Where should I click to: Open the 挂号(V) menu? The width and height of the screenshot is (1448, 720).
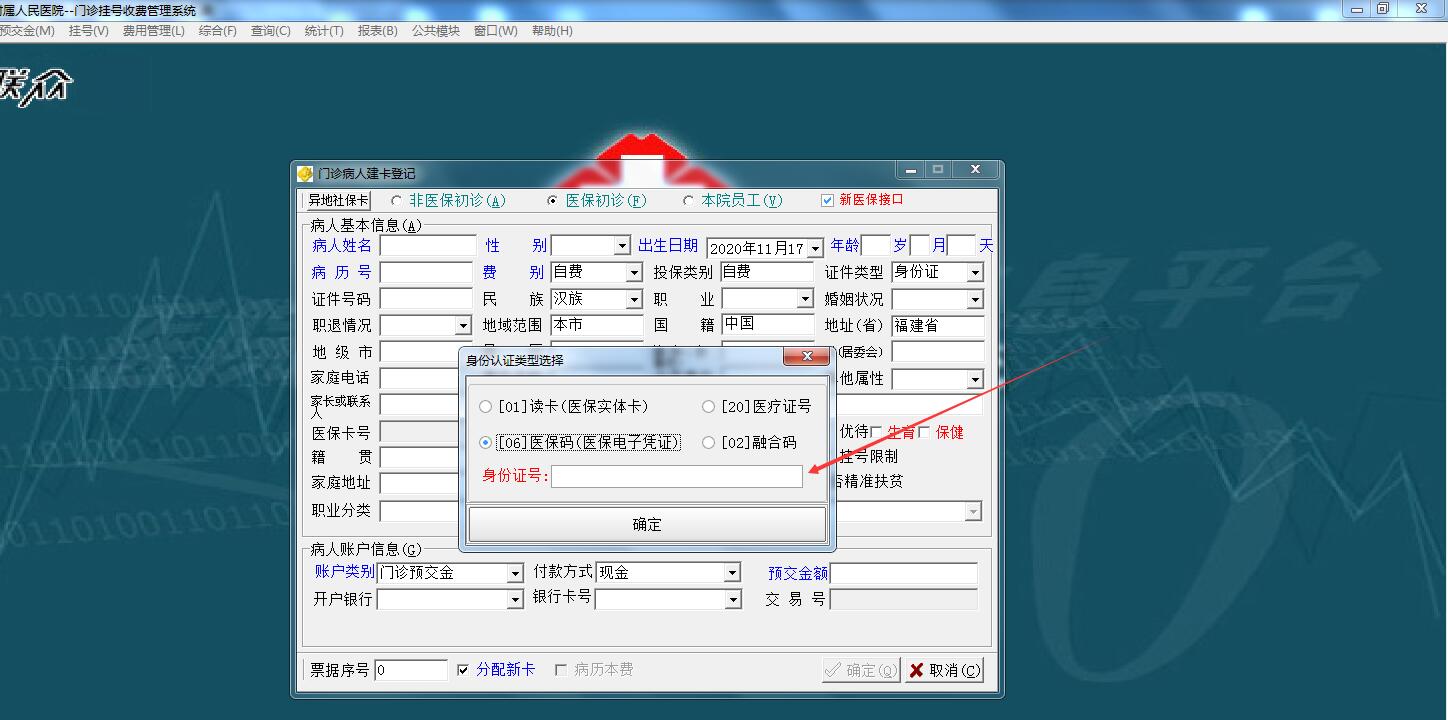click(x=88, y=31)
